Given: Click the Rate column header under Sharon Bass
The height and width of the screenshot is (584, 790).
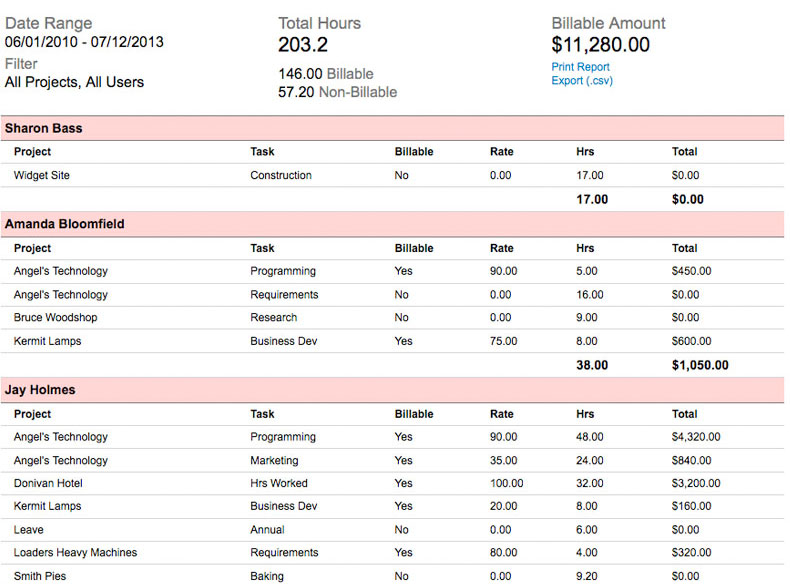Looking at the screenshot, I should coord(501,152).
